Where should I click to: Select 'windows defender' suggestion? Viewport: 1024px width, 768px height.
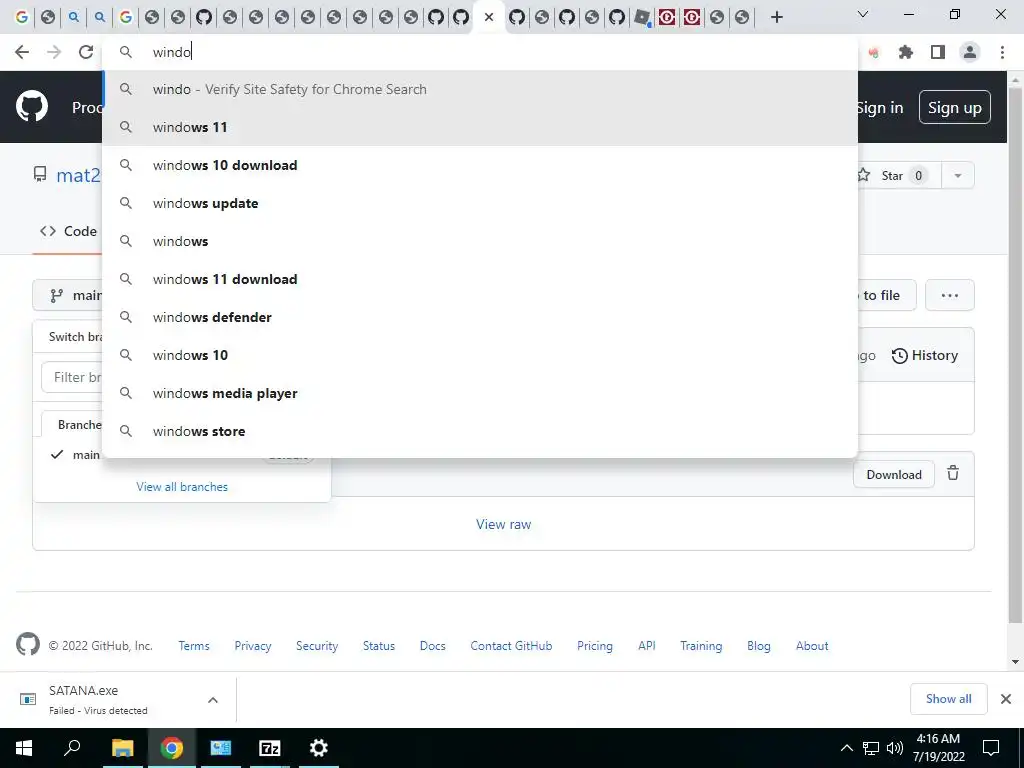point(480,317)
